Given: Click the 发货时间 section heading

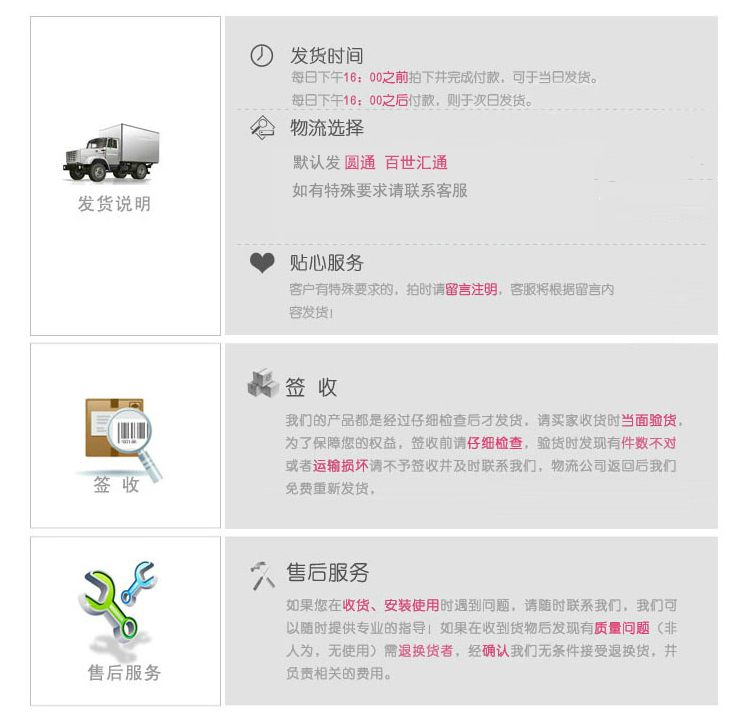Looking at the screenshot, I should click(x=327, y=56).
